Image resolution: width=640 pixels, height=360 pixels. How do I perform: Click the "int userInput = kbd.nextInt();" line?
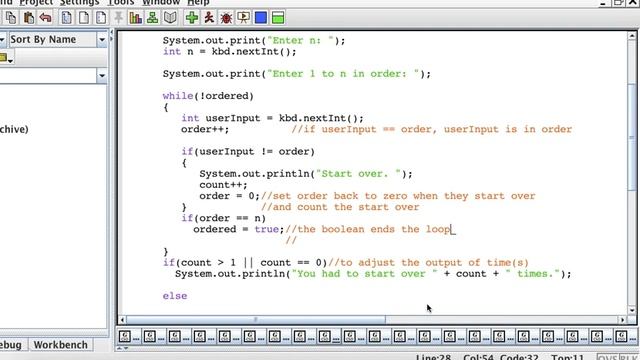coord(272,118)
